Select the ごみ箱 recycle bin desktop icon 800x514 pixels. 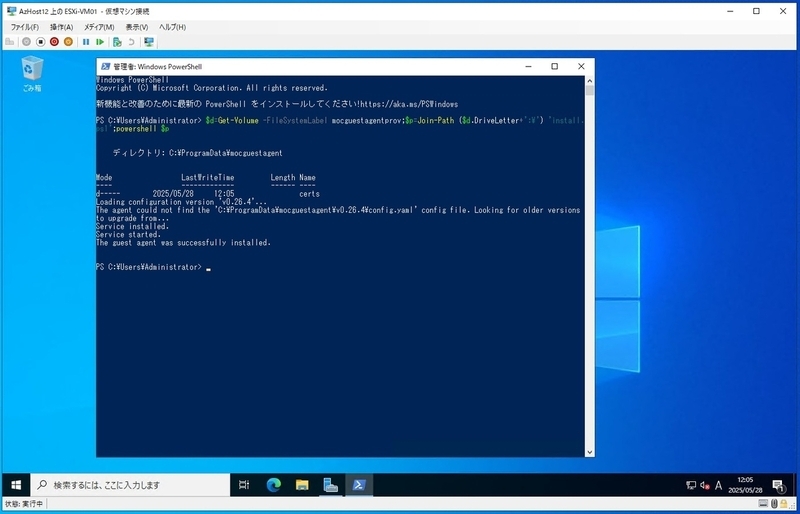[32, 74]
